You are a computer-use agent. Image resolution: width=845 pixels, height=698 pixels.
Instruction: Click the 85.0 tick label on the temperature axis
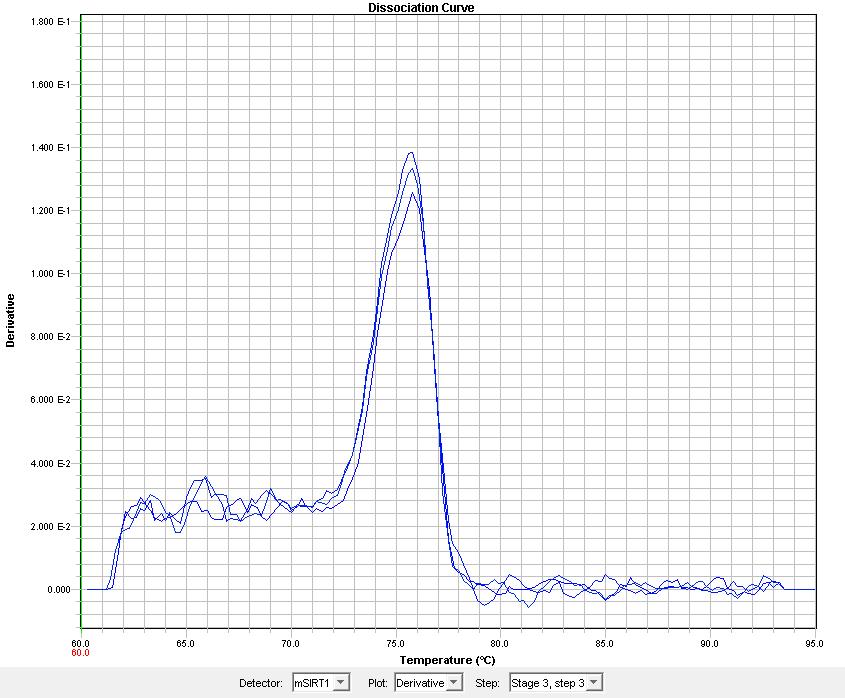coord(605,644)
